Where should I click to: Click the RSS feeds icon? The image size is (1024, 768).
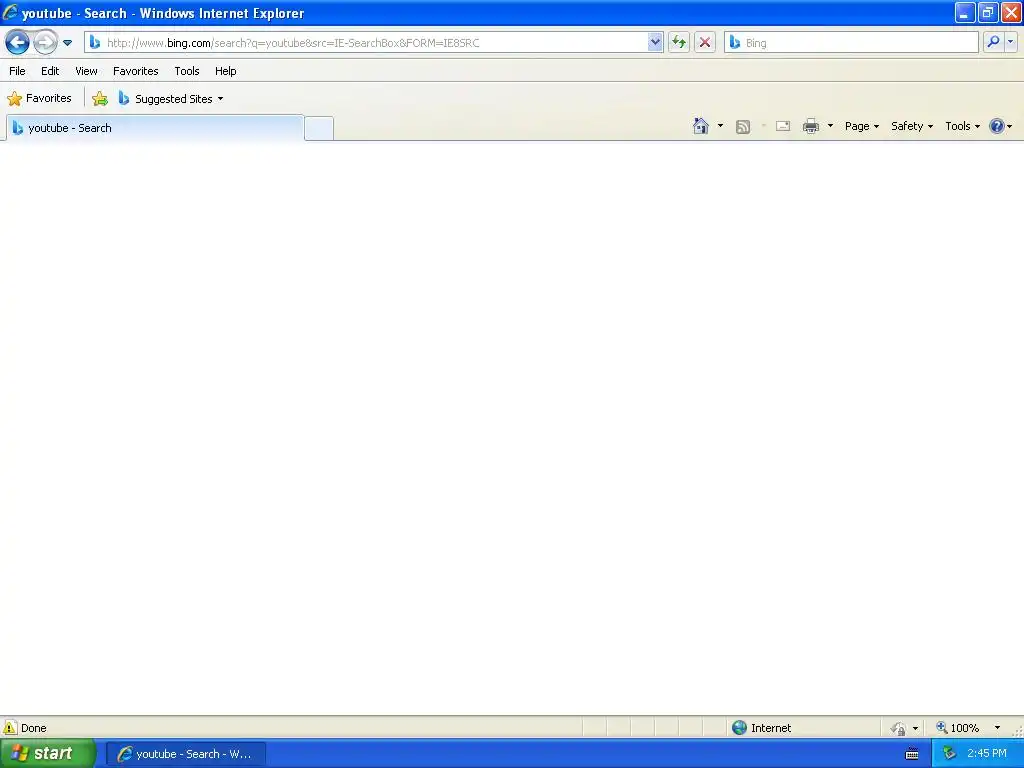(743, 127)
